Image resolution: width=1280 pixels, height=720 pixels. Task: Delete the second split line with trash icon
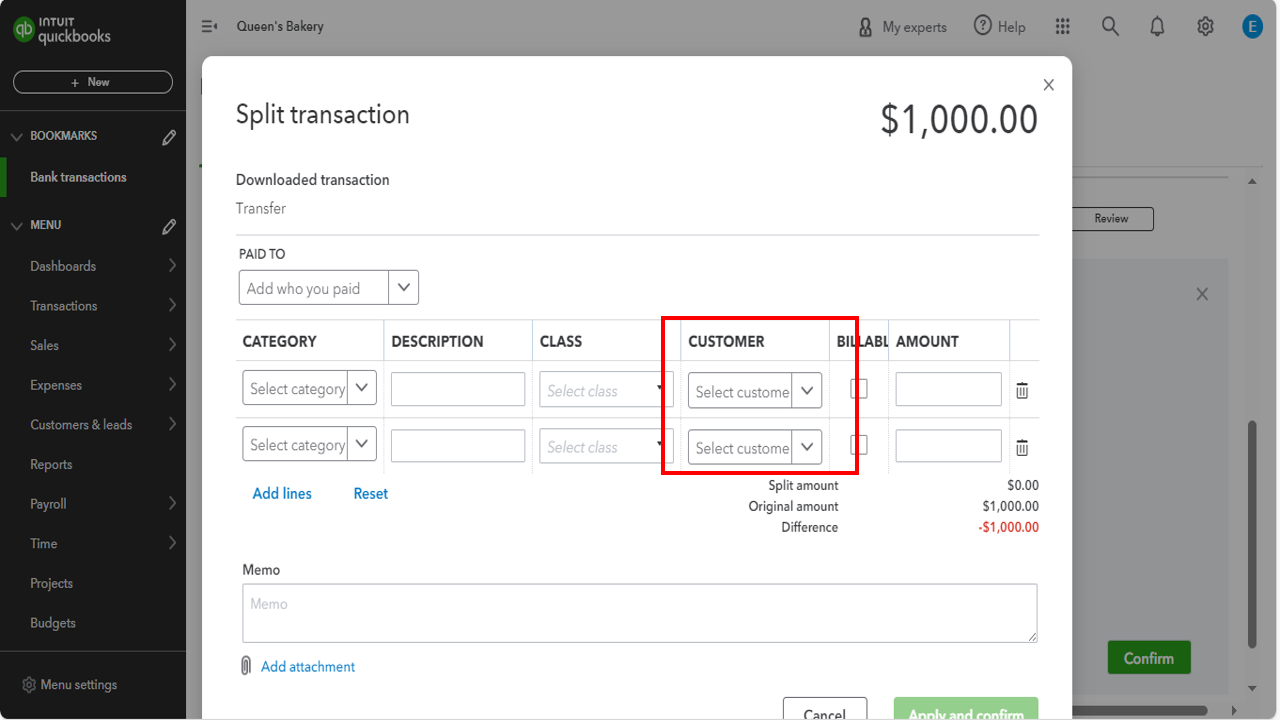point(1022,448)
